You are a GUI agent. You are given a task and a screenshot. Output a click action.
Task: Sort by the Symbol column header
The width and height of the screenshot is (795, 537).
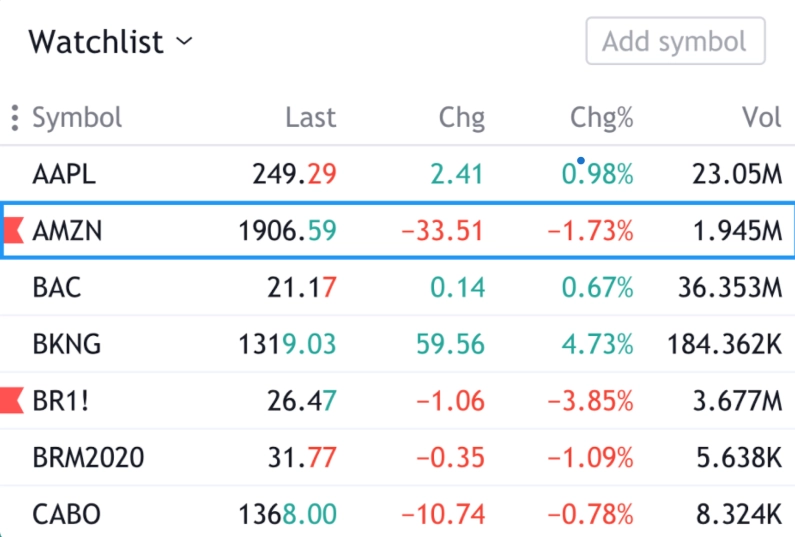click(x=77, y=118)
